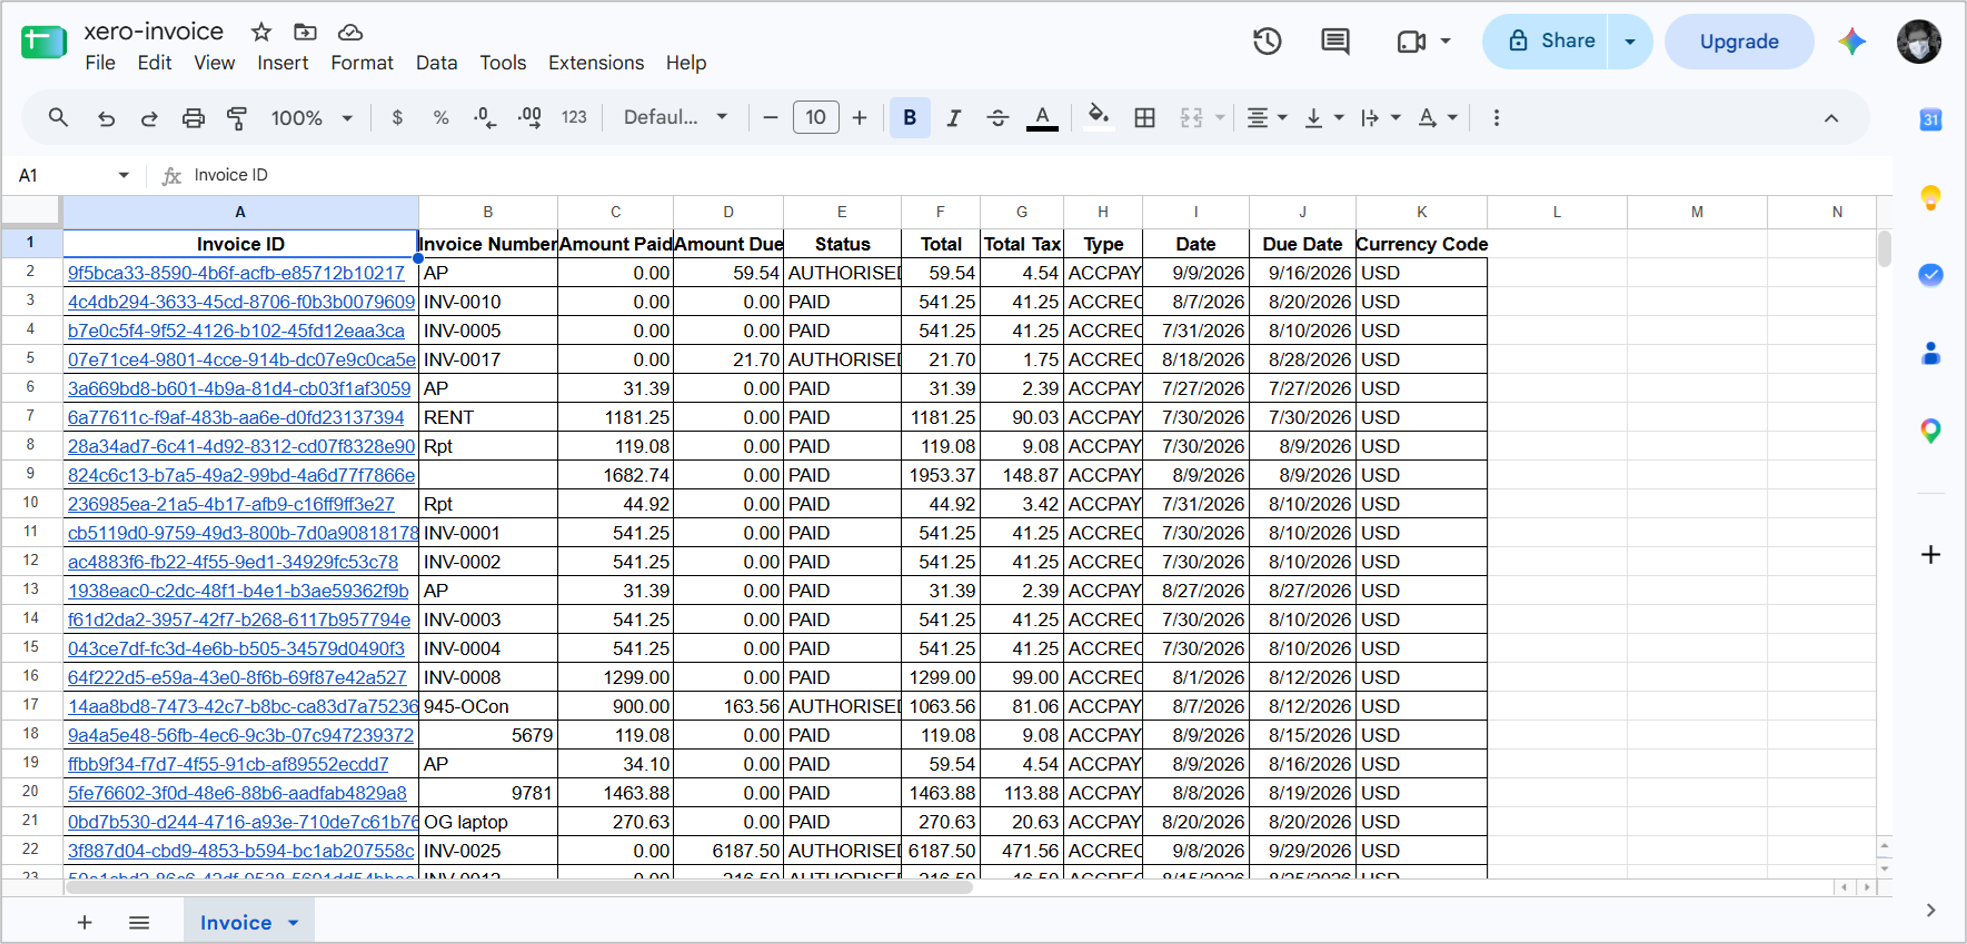
Task: Choose text color
Action: 1042,118
